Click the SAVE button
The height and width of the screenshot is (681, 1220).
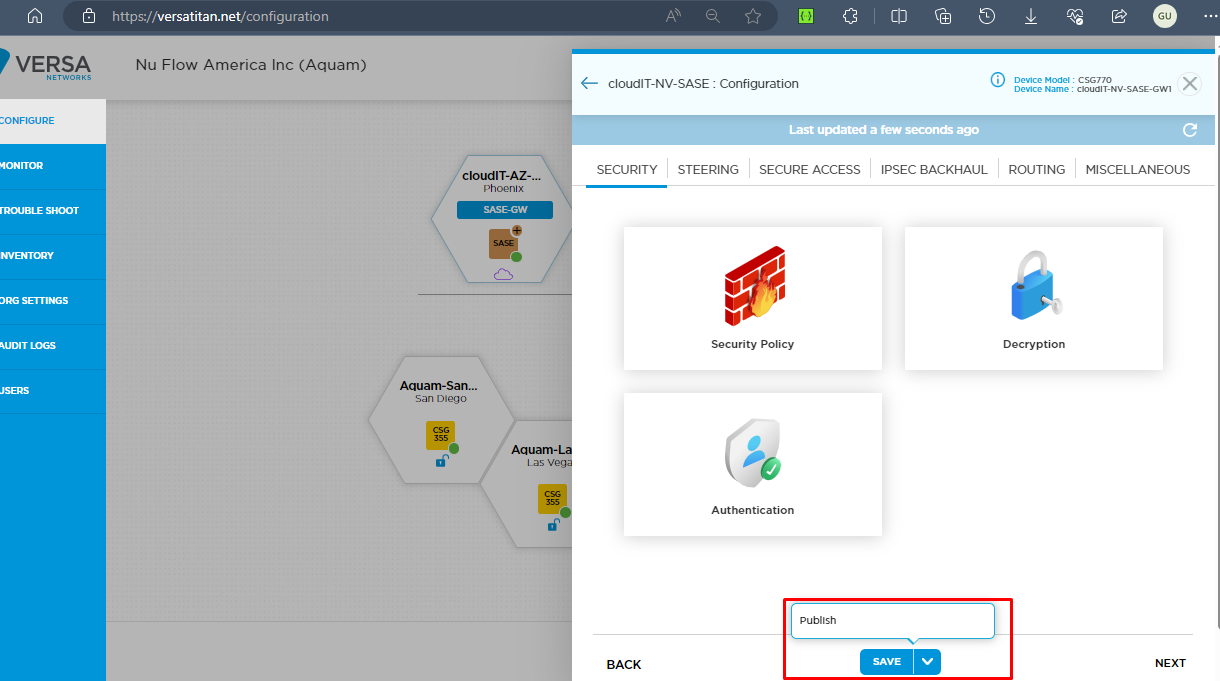pos(887,662)
